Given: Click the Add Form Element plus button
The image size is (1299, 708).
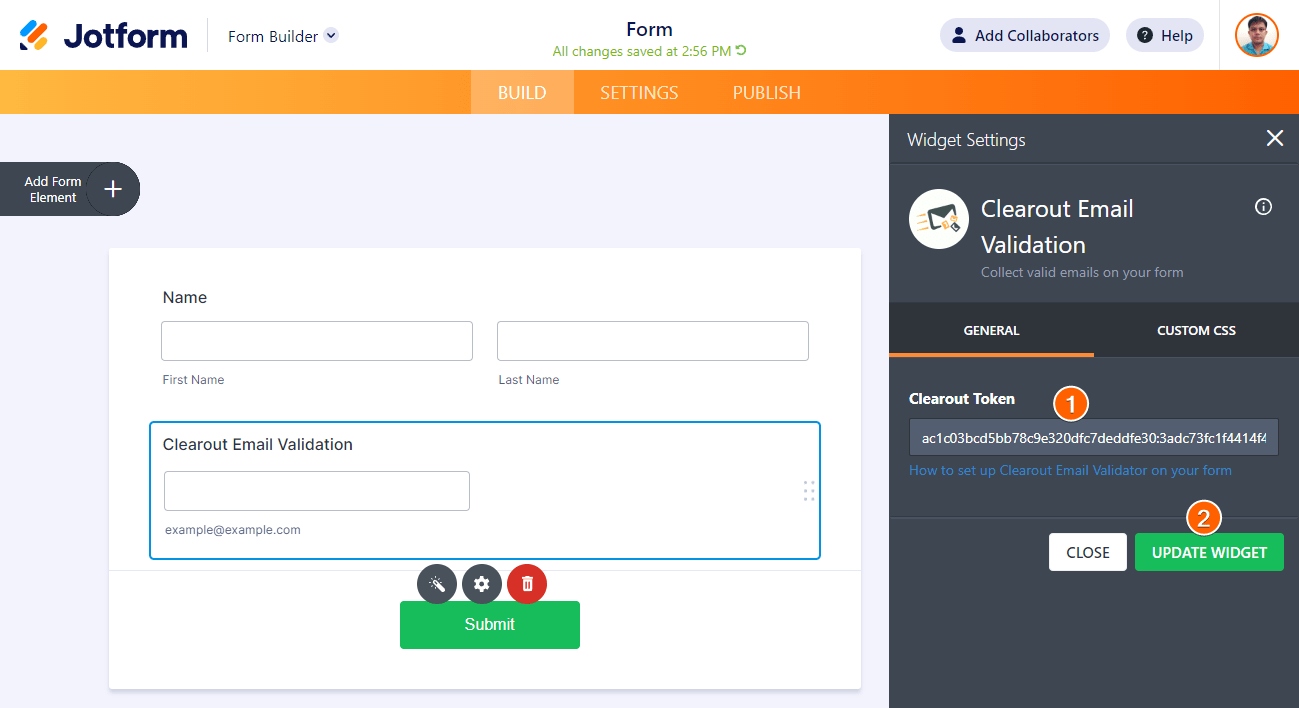Looking at the screenshot, I should coord(113,189).
